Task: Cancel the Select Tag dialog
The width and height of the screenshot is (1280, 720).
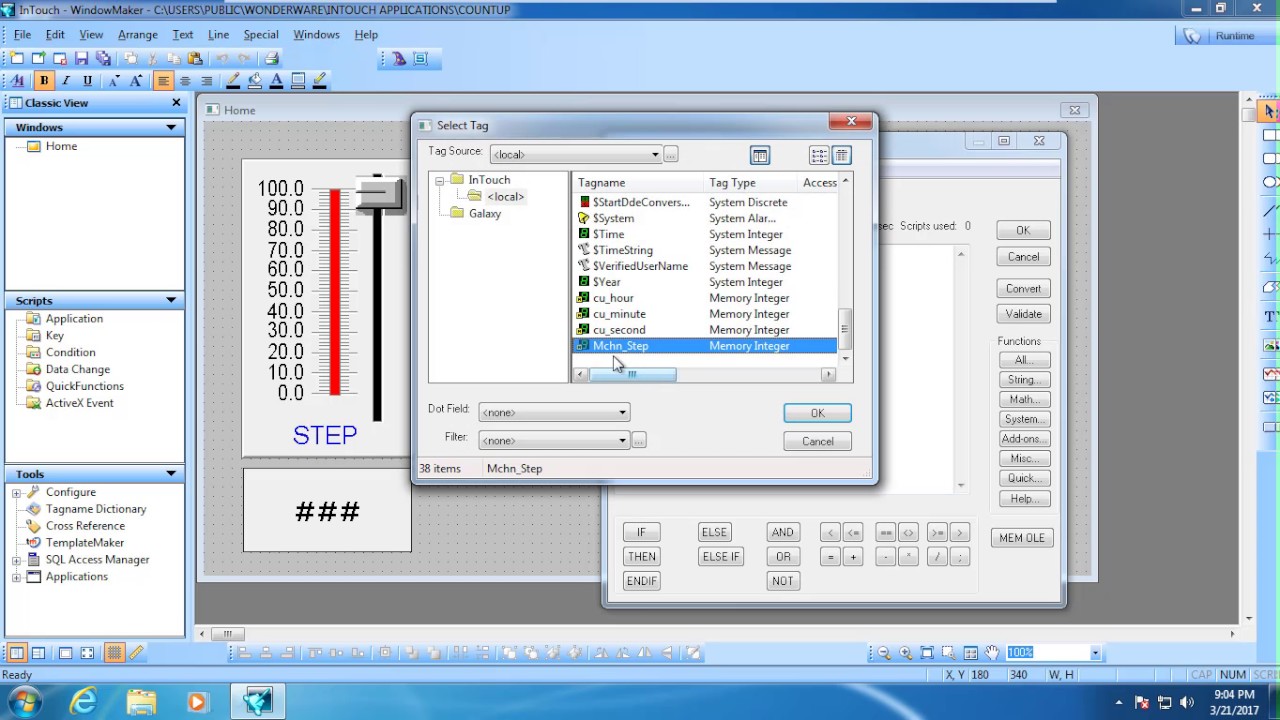Action: click(x=817, y=441)
